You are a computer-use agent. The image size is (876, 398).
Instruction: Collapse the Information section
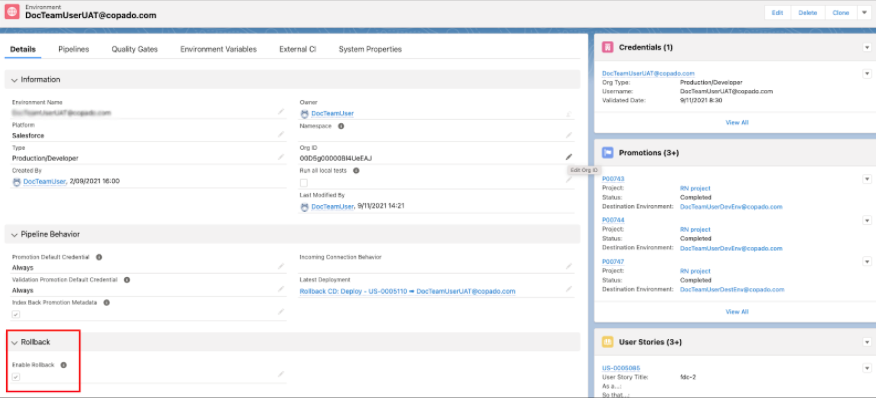point(15,80)
